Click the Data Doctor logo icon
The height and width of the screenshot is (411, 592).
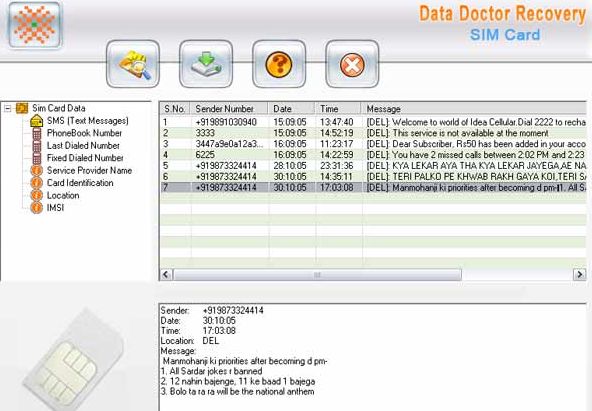point(34,25)
